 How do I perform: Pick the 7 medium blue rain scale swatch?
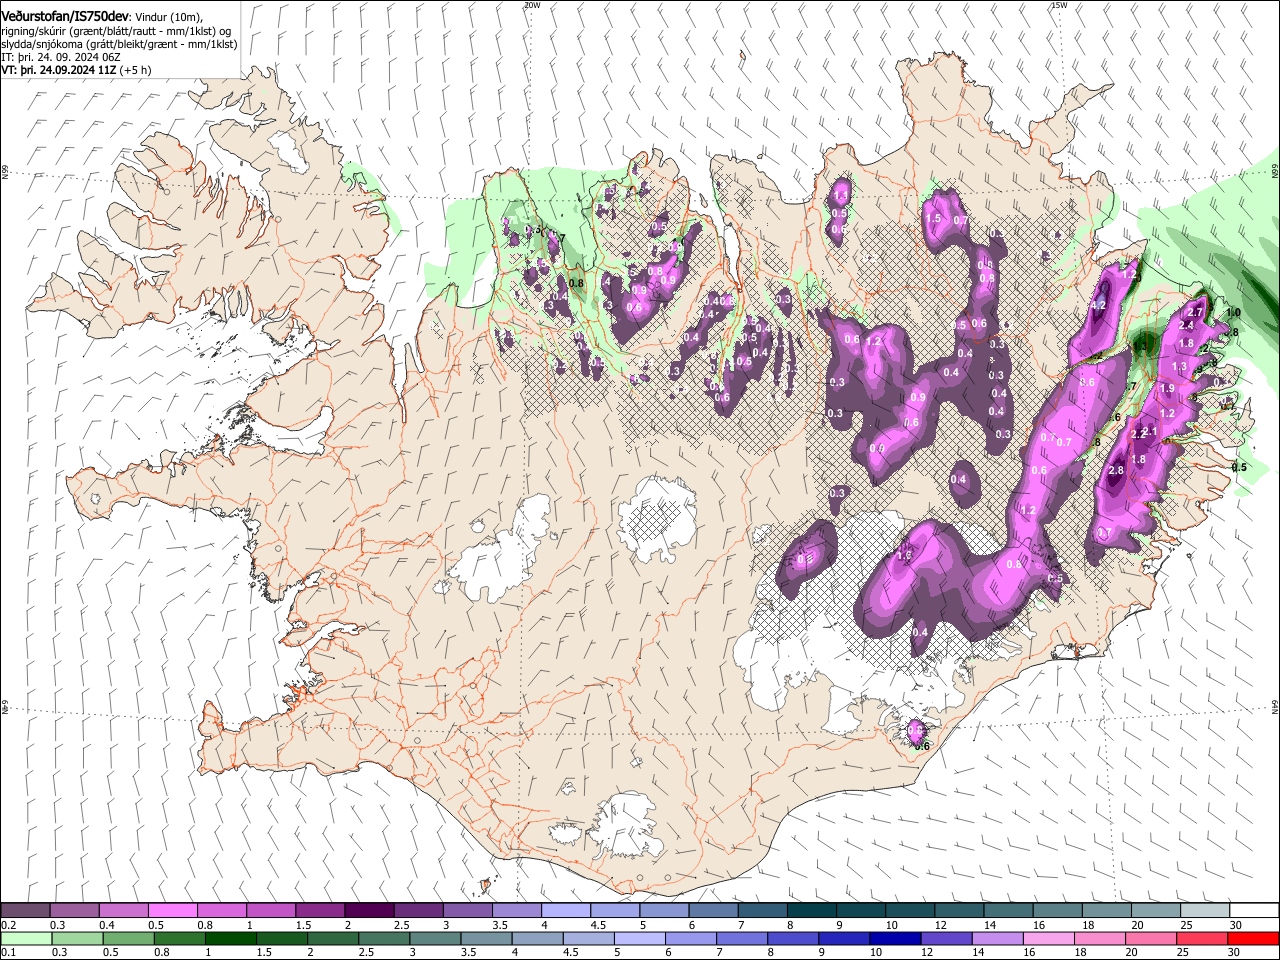tap(741, 938)
